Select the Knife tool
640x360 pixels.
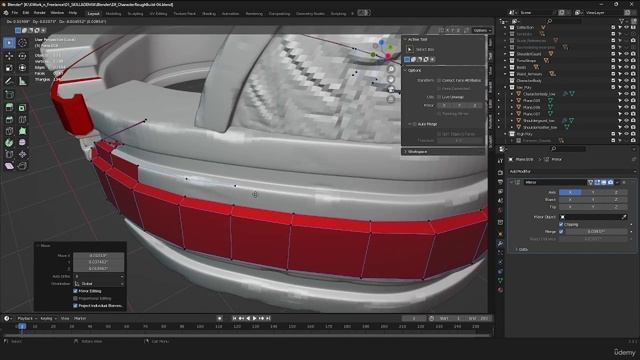(x=9, y=131)
